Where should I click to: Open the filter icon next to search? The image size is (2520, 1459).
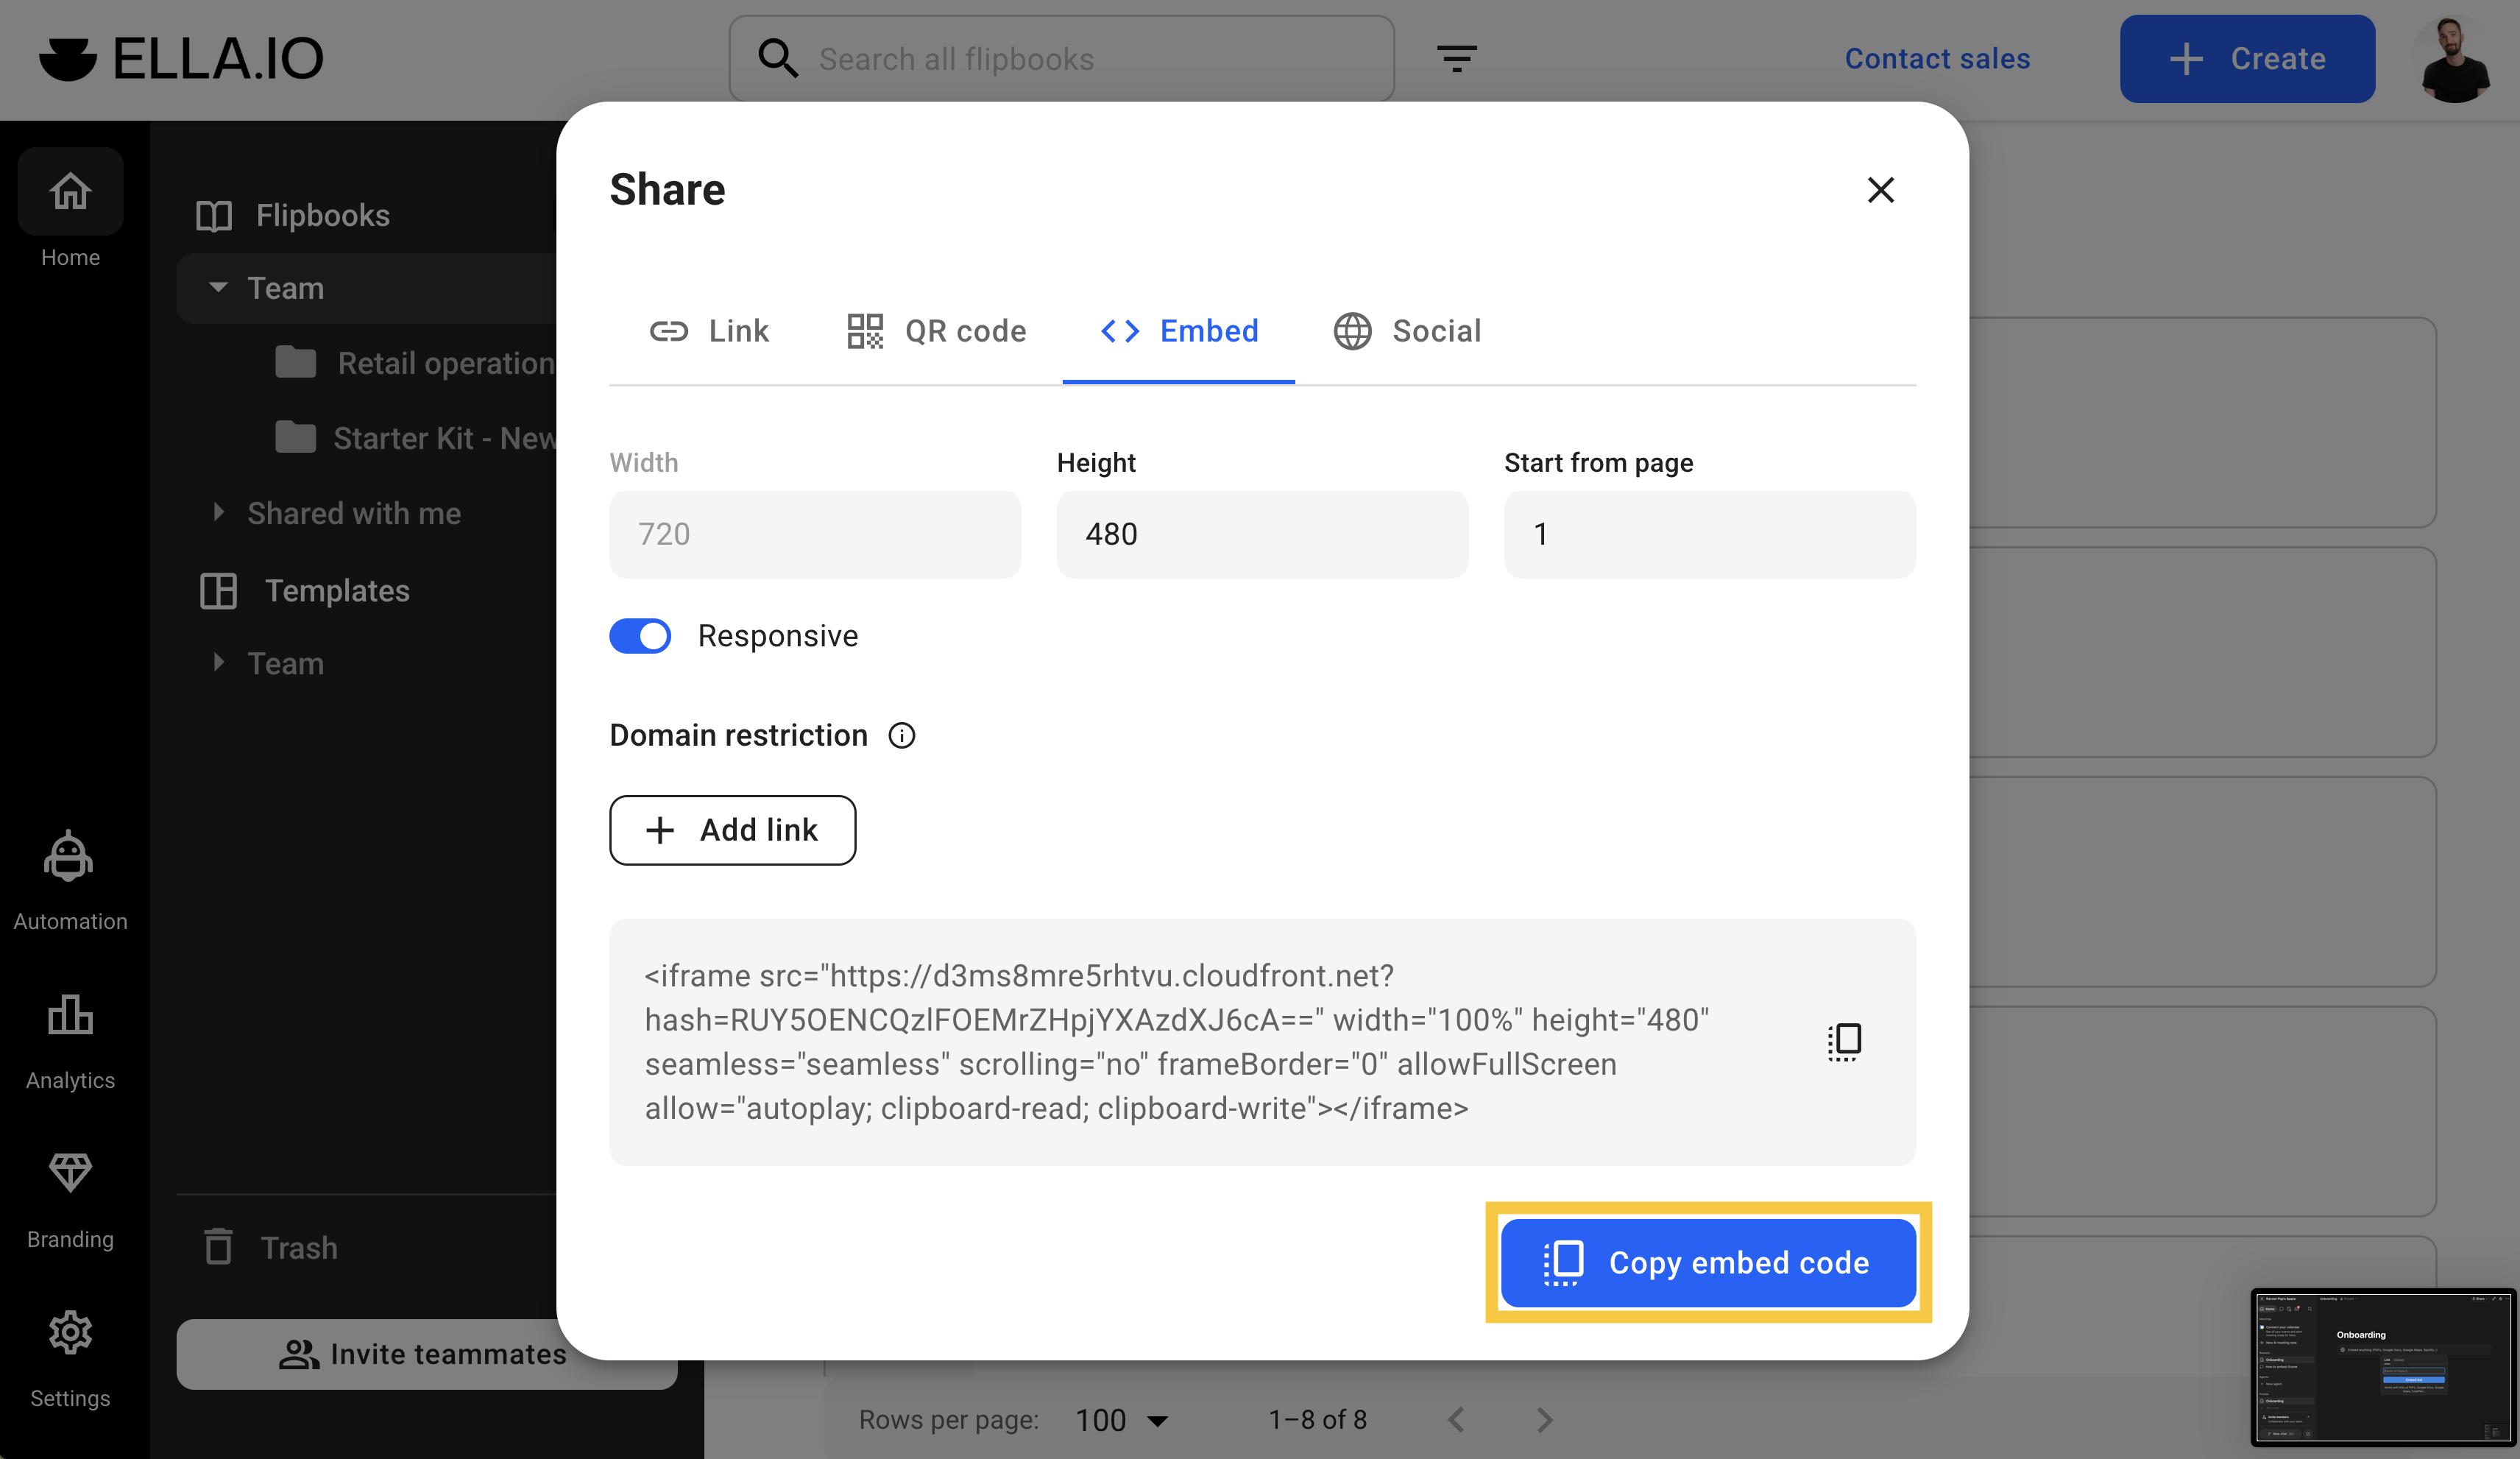tap(1456, 58)
